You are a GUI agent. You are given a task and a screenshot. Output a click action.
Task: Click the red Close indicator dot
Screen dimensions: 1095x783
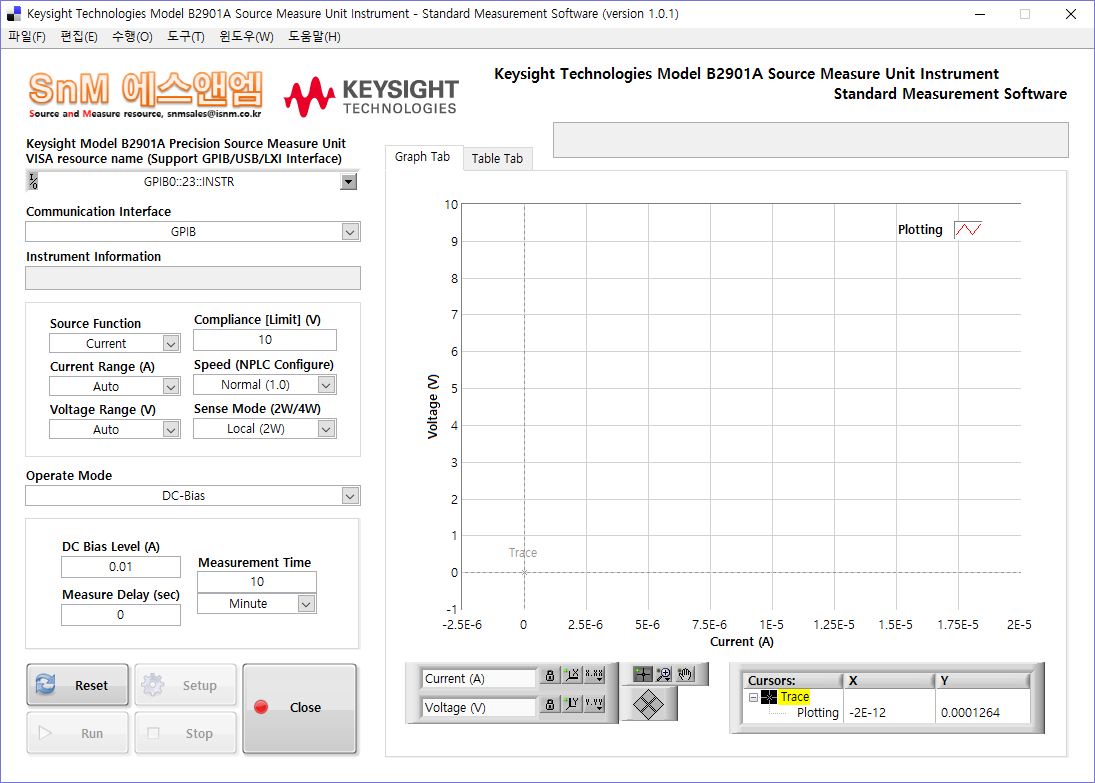pos(261,707)
